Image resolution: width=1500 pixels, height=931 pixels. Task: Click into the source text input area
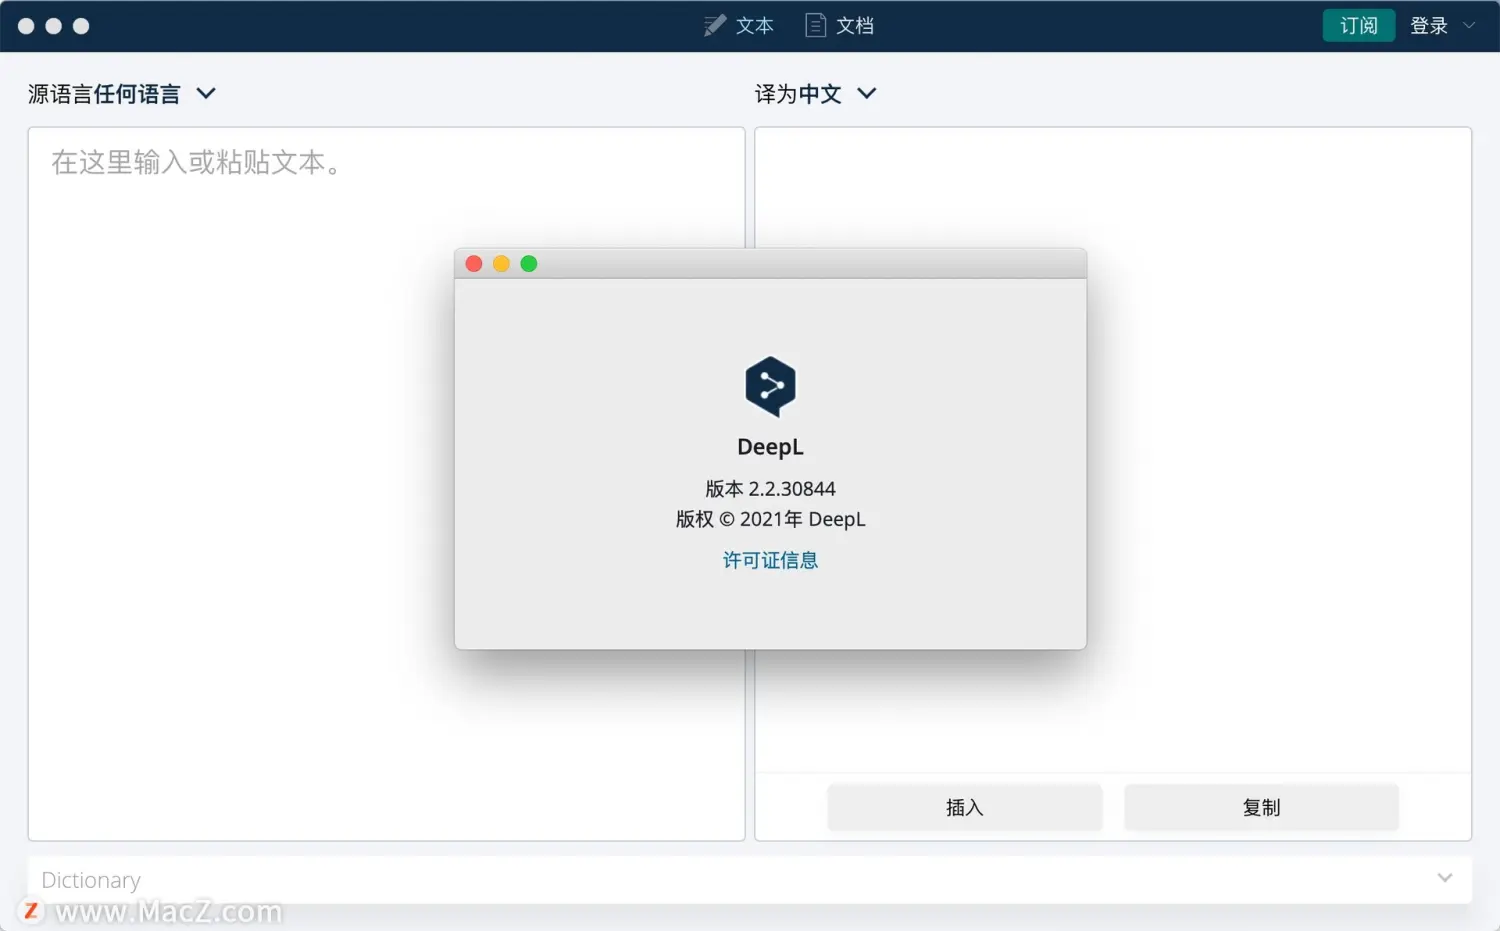click(x=386, y=483)
